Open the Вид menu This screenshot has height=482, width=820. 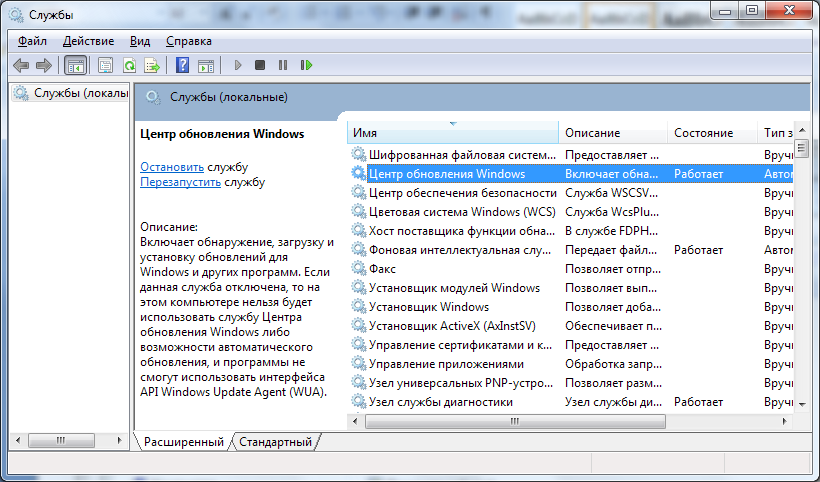click(x=140, y=41)
